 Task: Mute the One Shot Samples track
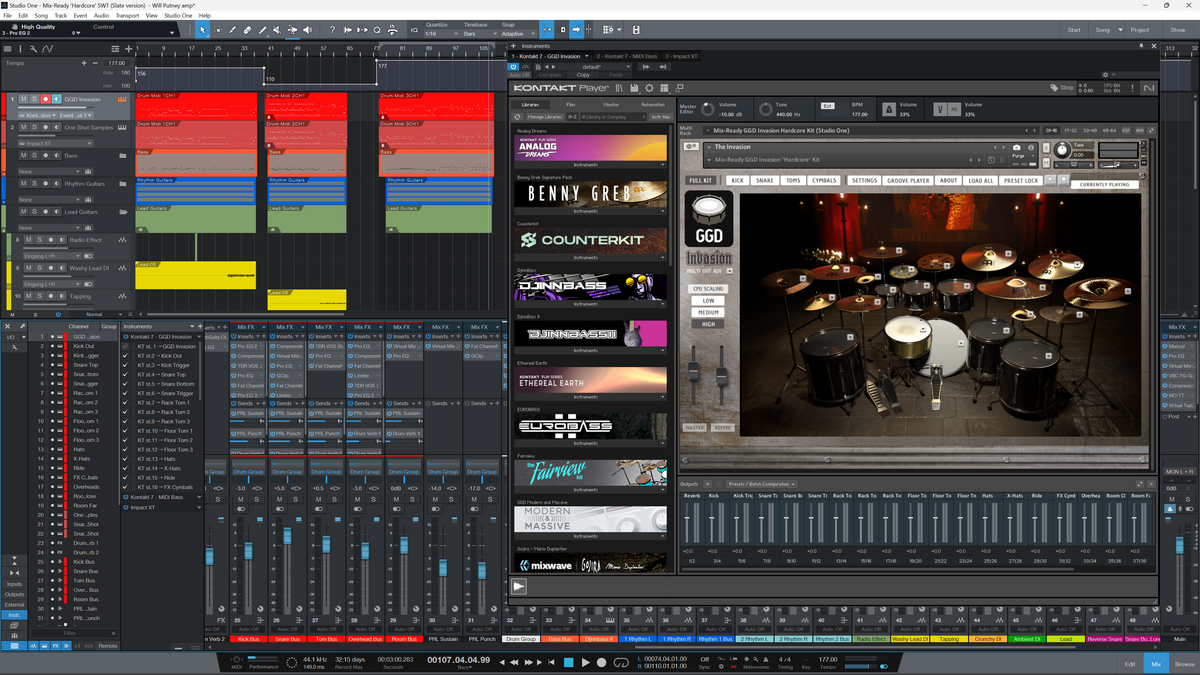[23, 127]
